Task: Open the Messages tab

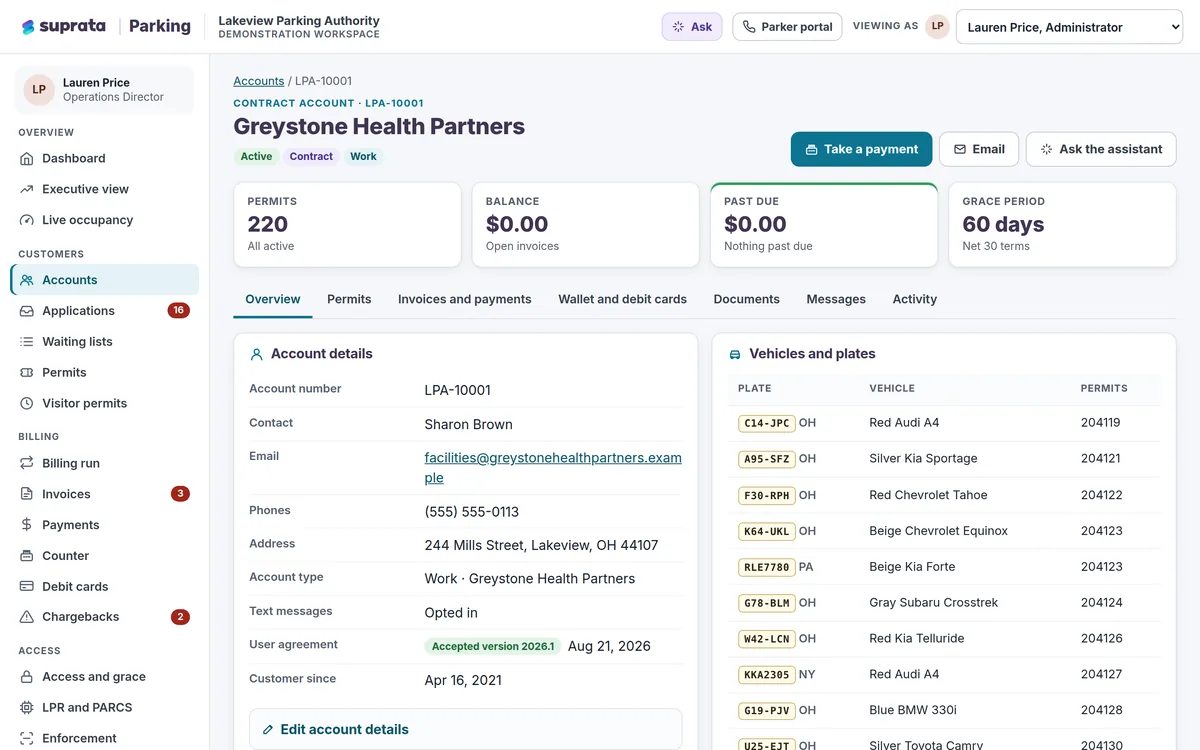Action: point(836,299)
